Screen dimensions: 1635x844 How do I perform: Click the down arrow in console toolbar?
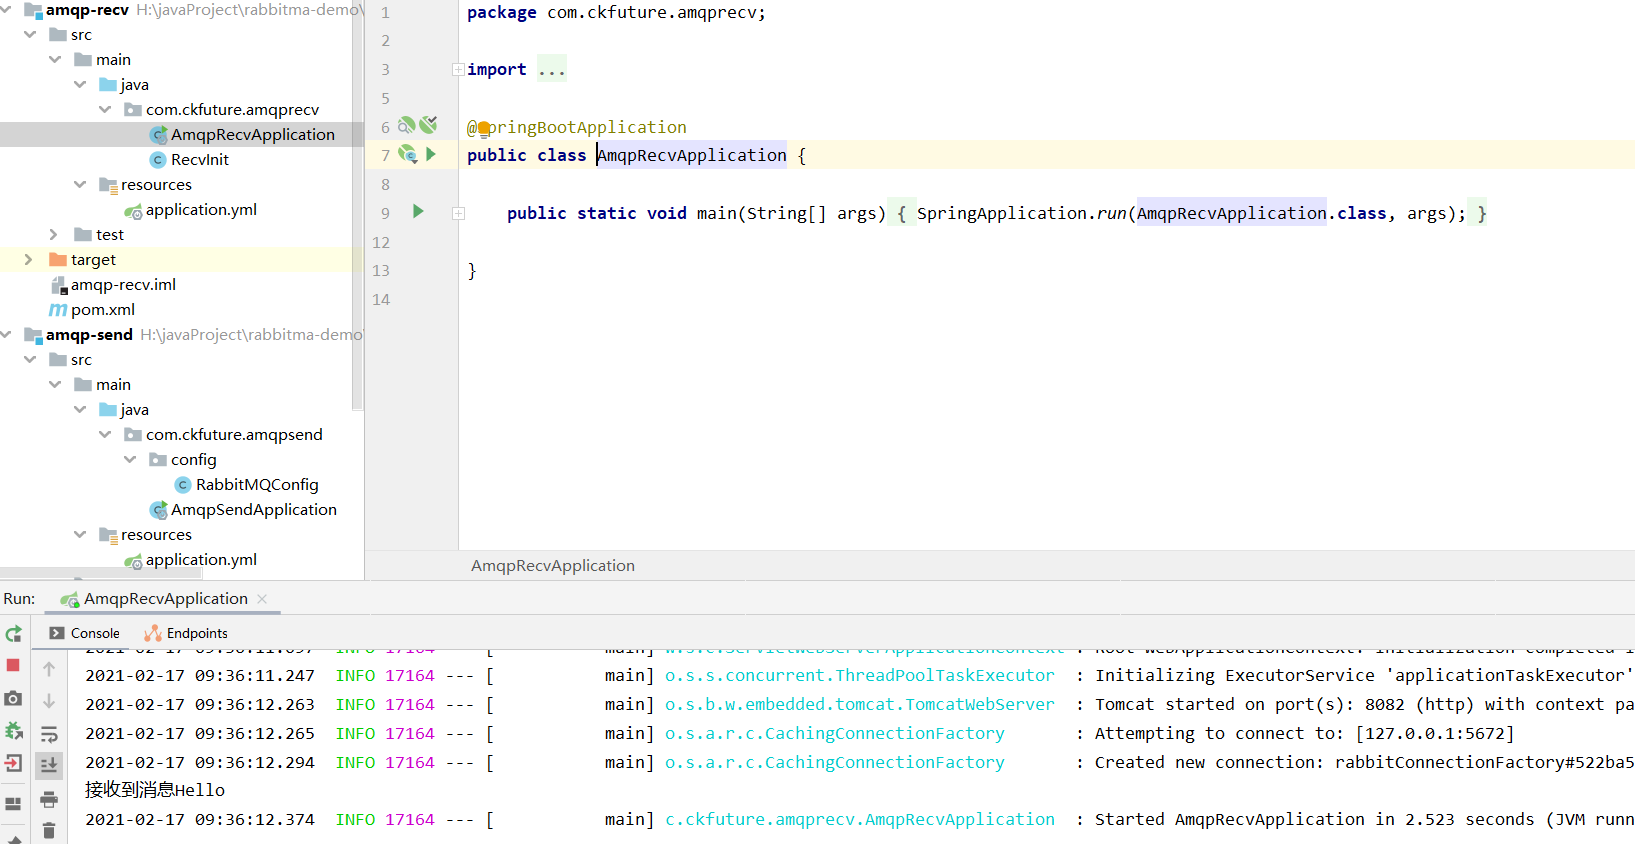click(x=49, y=701)
